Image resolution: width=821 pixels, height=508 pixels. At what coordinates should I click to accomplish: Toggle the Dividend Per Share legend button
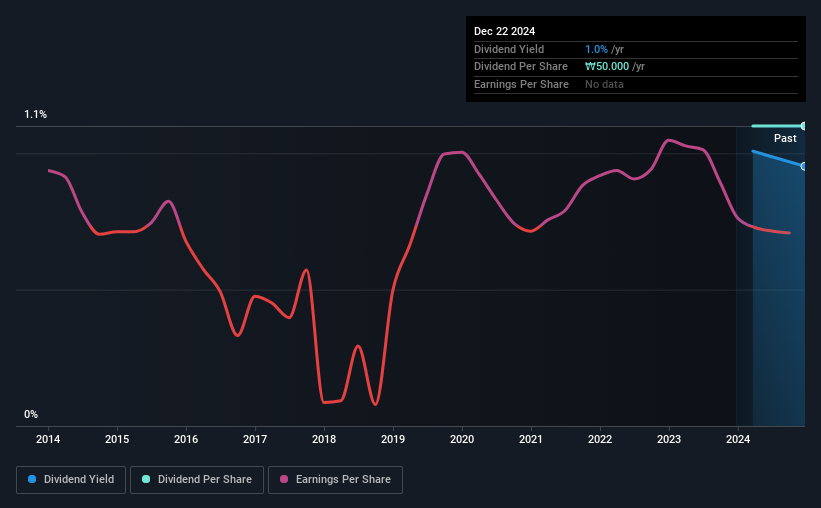197,480
